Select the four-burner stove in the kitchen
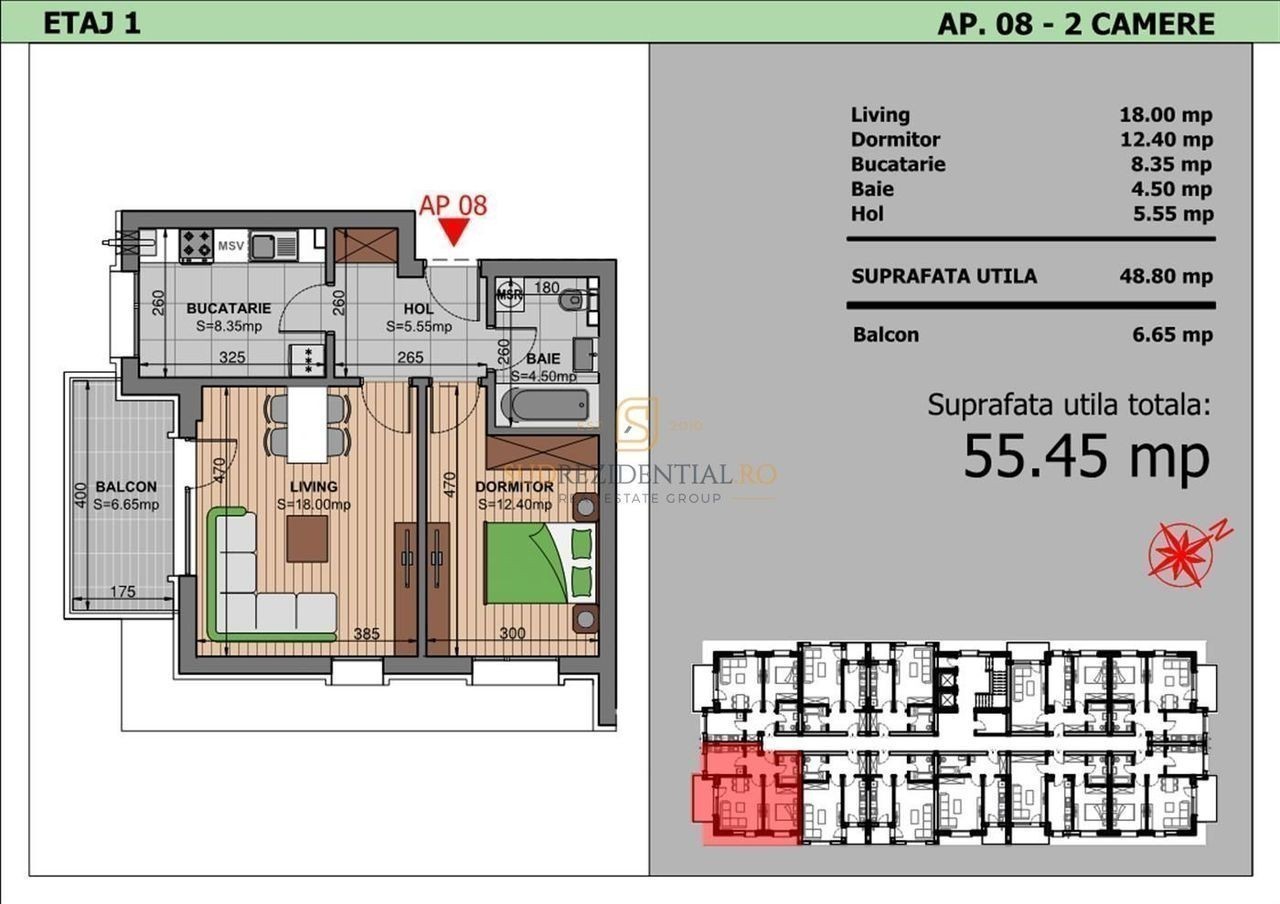The width and height of the screenshot is (1280, 904). pos(195,246)
